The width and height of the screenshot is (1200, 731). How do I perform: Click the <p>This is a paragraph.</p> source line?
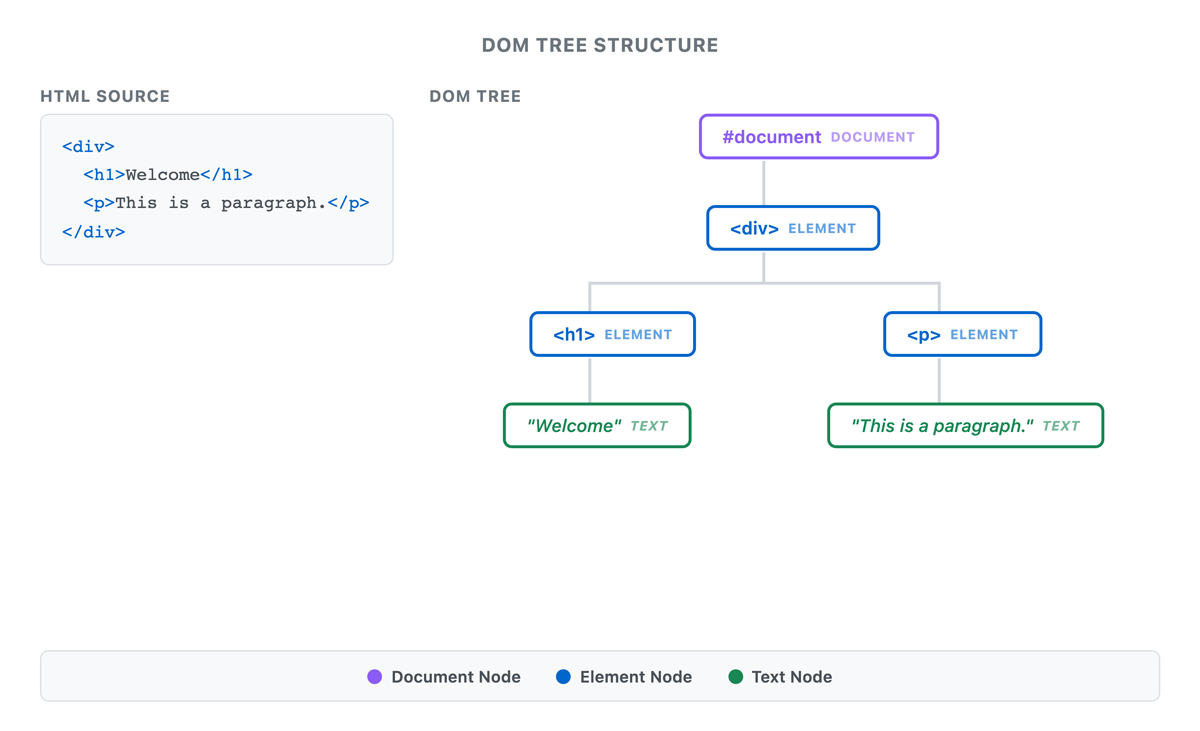pos(226,203)
